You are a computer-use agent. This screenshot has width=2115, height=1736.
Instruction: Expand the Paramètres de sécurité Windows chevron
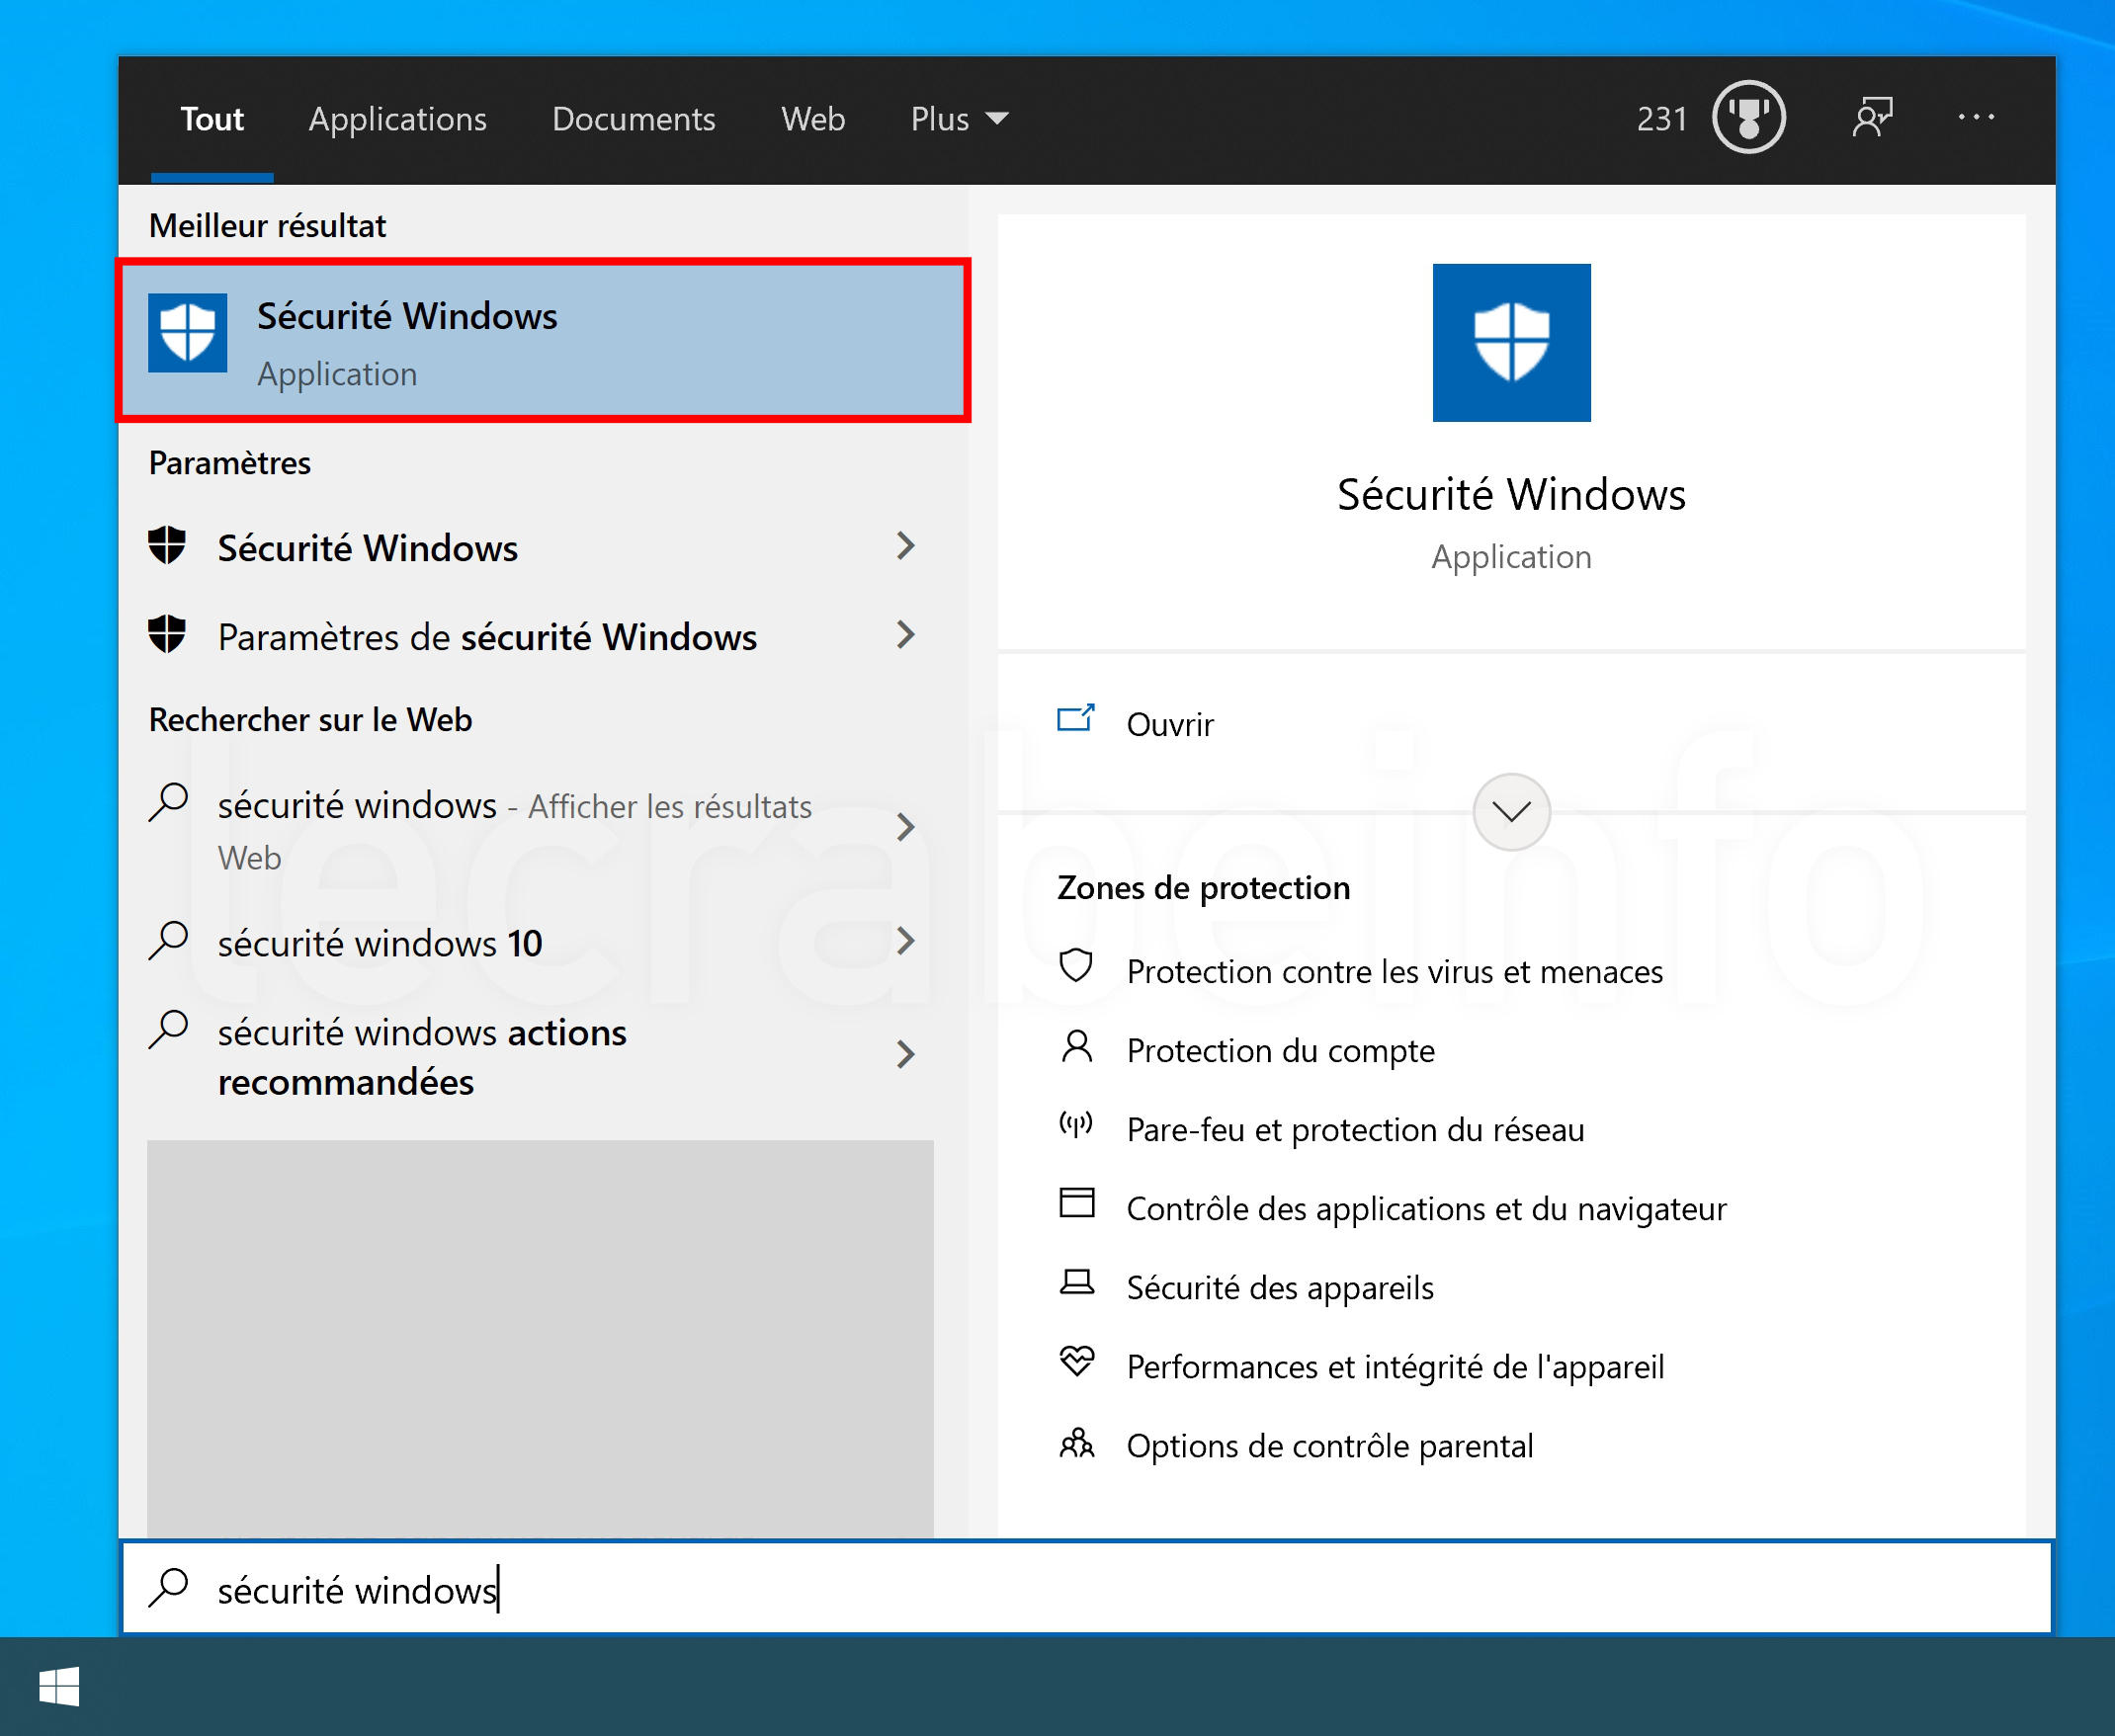[x=906, y=635]
